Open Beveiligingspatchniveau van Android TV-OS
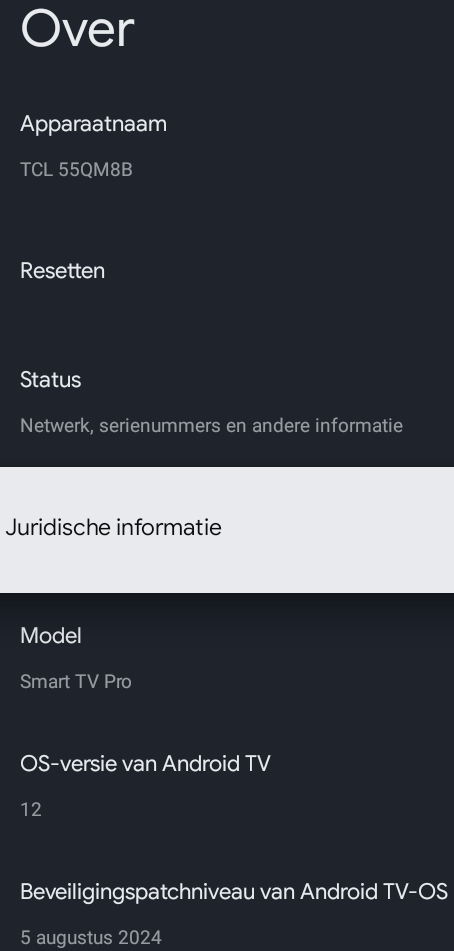 [x=227, y=914]
